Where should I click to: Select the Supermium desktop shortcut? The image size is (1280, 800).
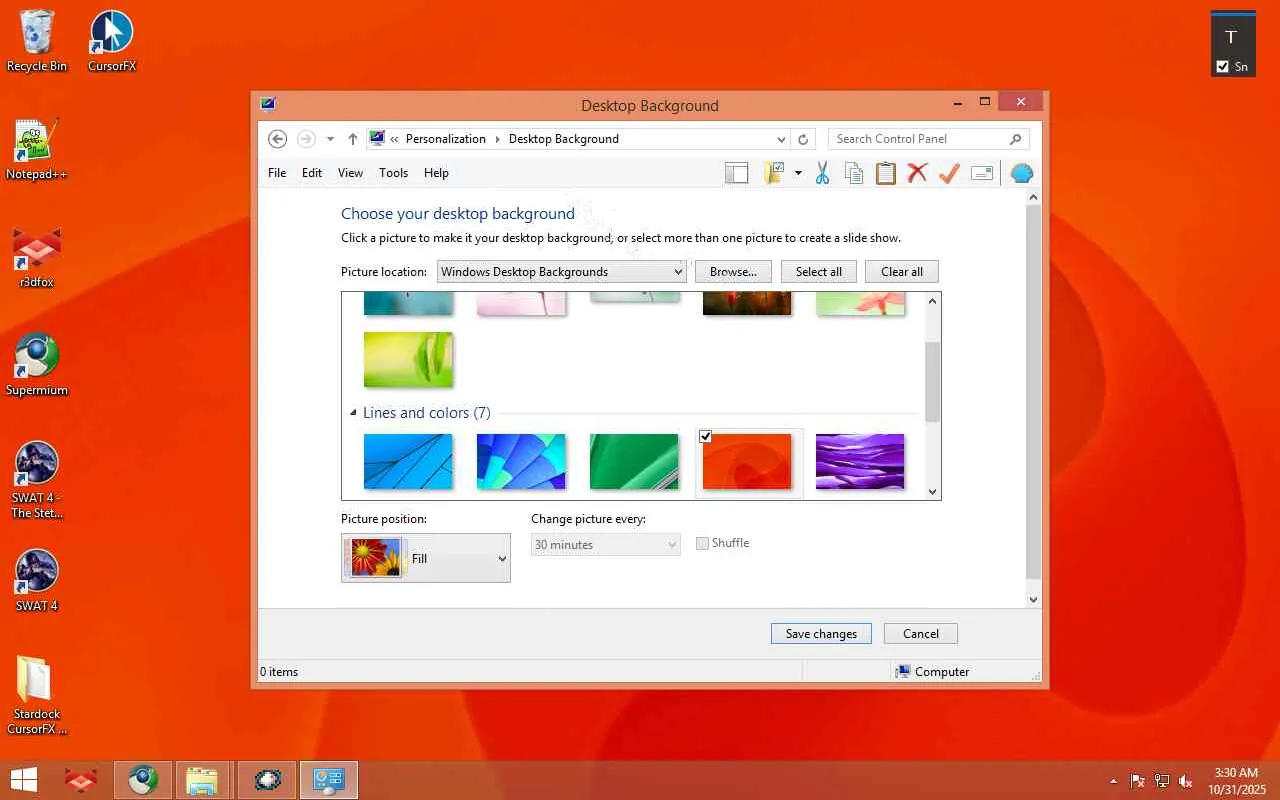[x=37, y=366]
